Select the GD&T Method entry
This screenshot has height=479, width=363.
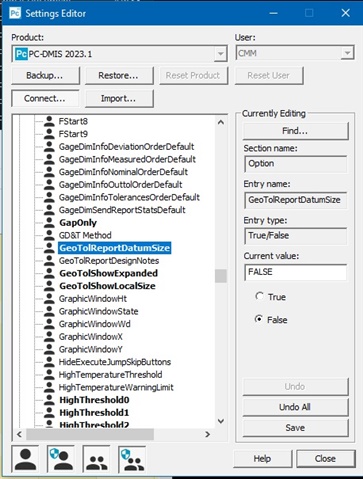click(x=85, y=235)
